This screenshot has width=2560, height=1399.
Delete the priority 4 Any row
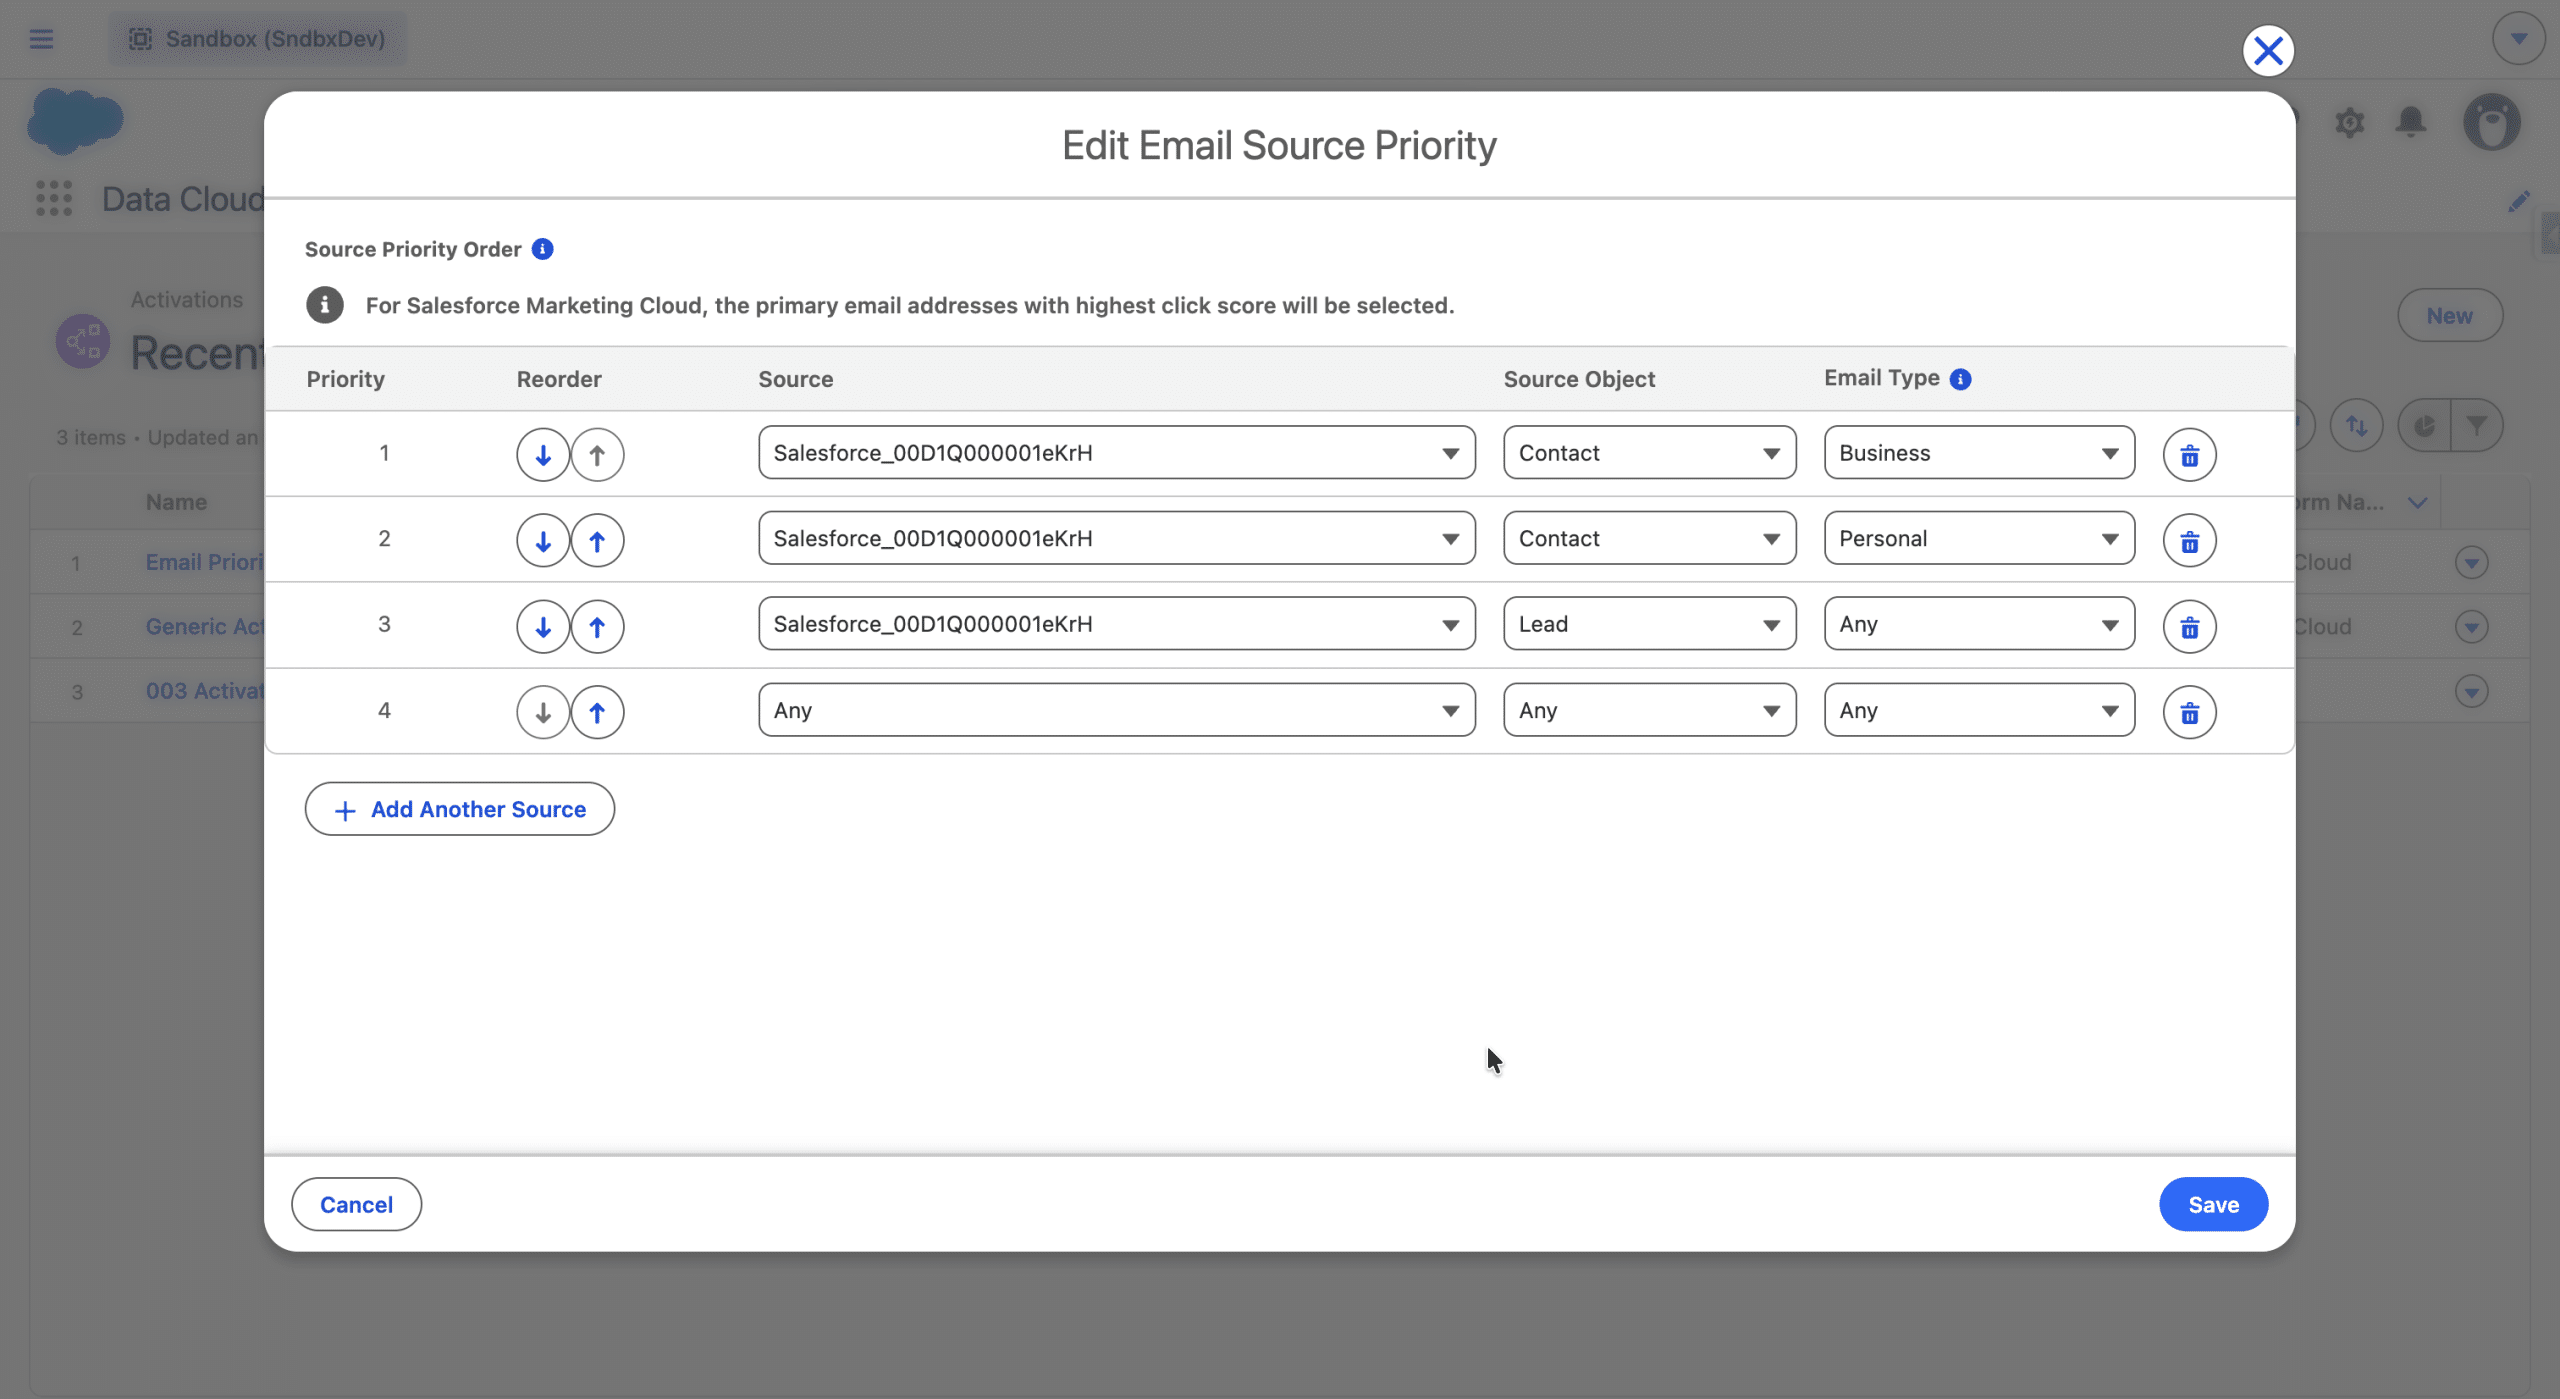2189,712
